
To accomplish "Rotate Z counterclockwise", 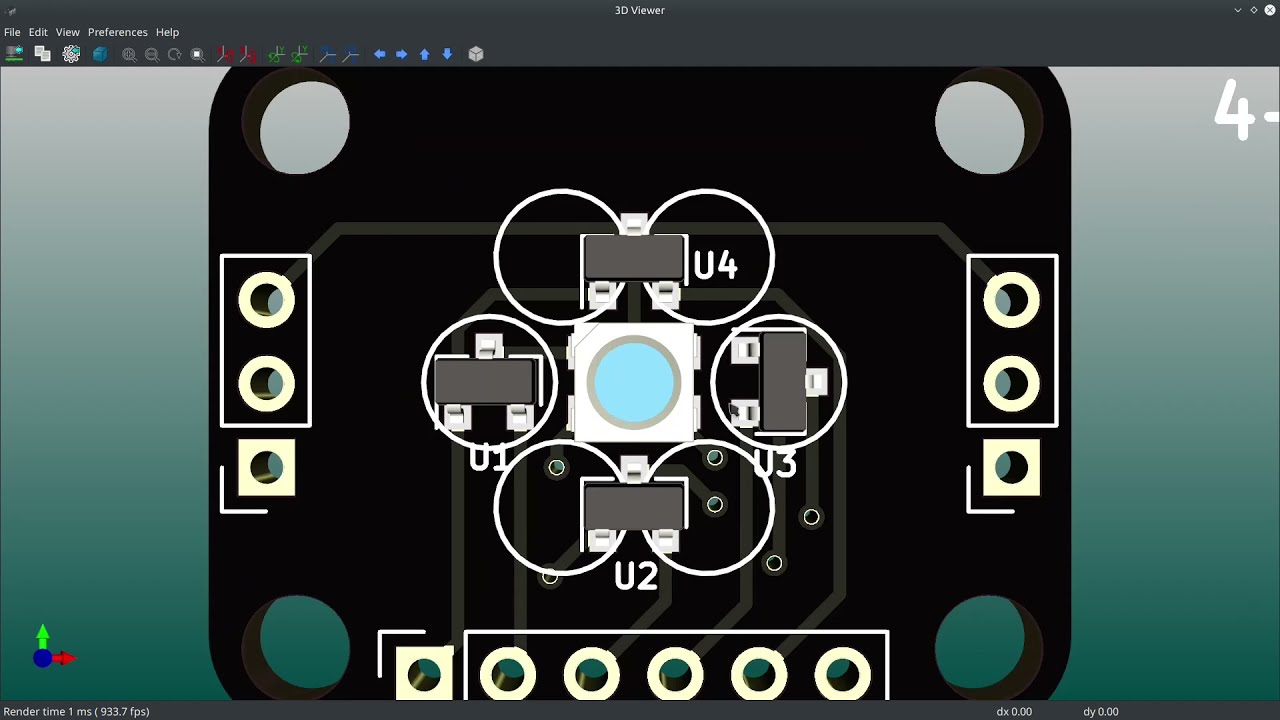I will click(x=351, y=54).
